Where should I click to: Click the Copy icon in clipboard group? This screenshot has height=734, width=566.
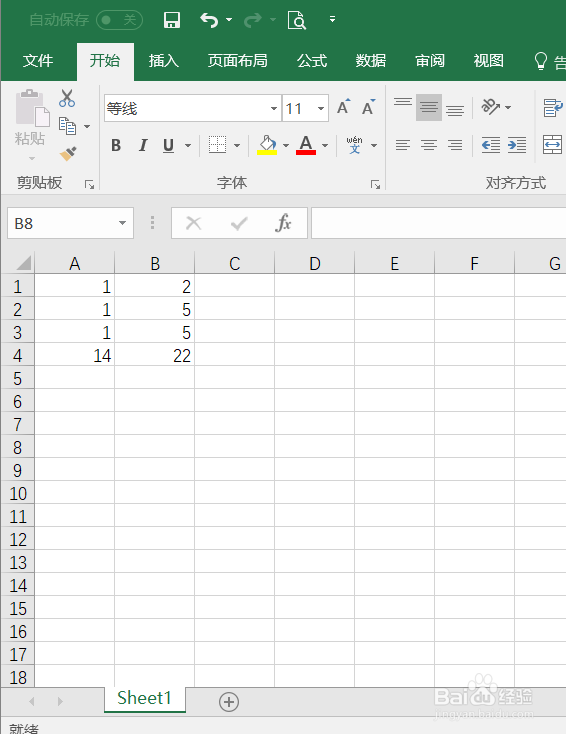[x=67, y=126]
